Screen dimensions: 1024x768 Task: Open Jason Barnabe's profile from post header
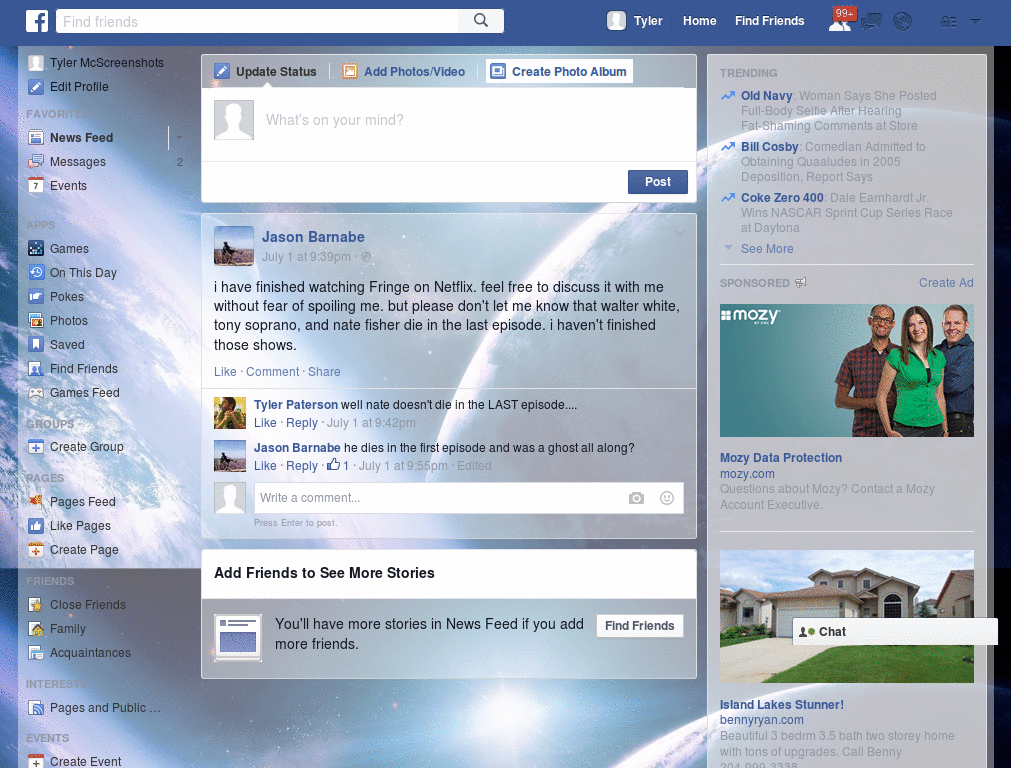point(313,237)
